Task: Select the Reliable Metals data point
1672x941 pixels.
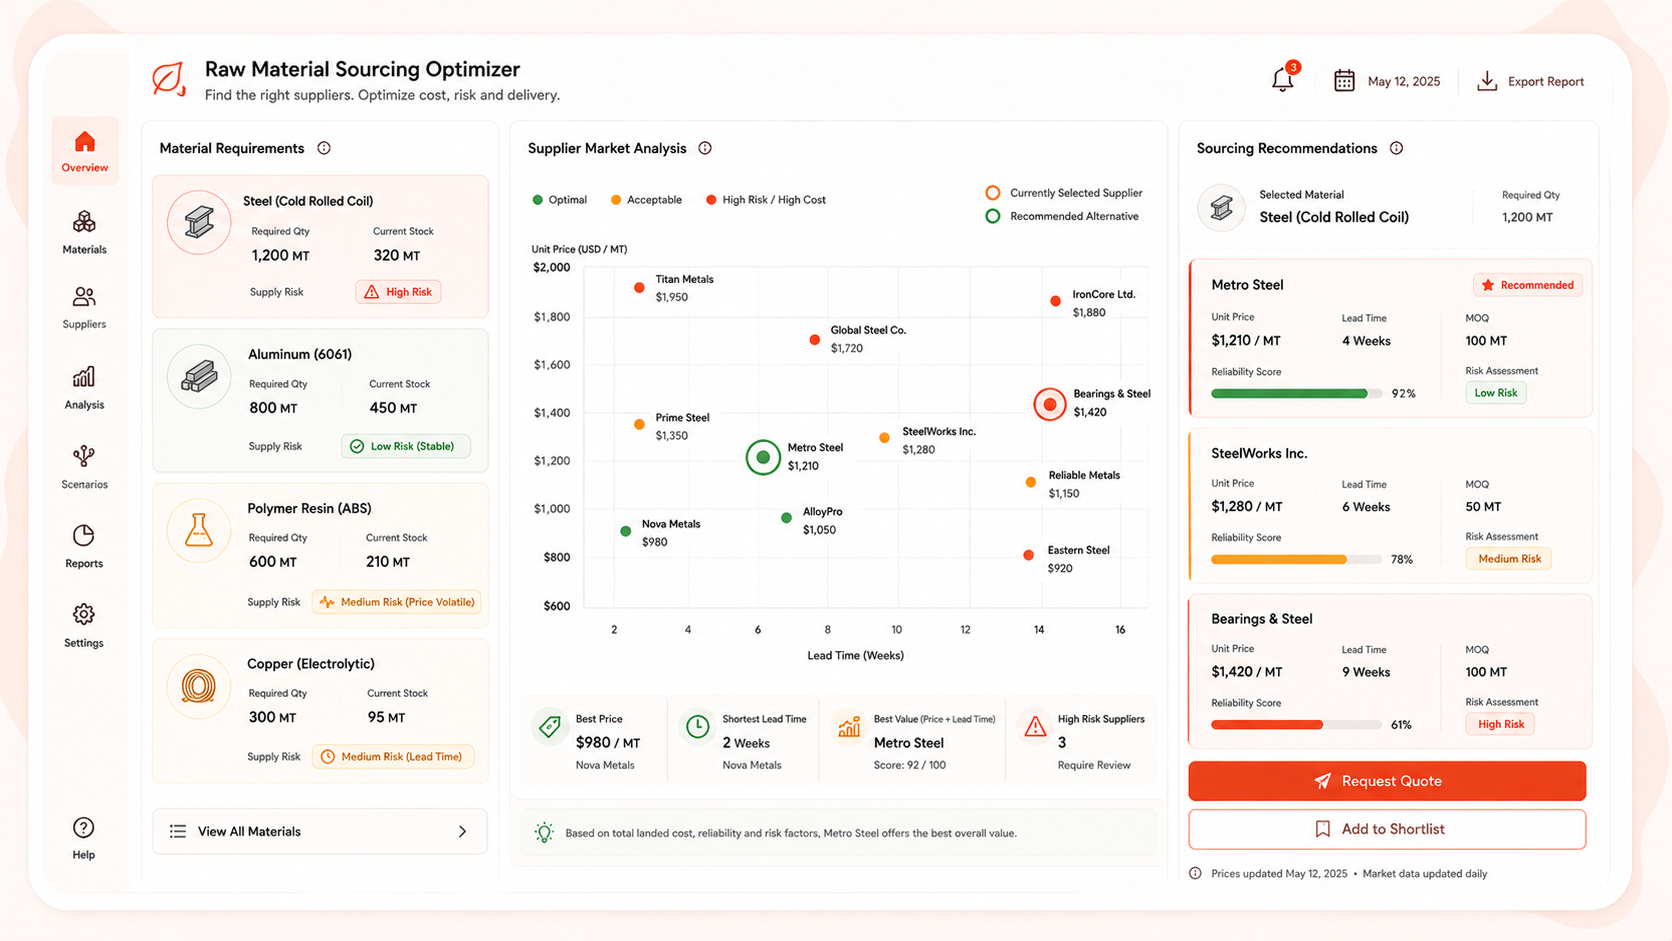Action: click(1031, 483)
